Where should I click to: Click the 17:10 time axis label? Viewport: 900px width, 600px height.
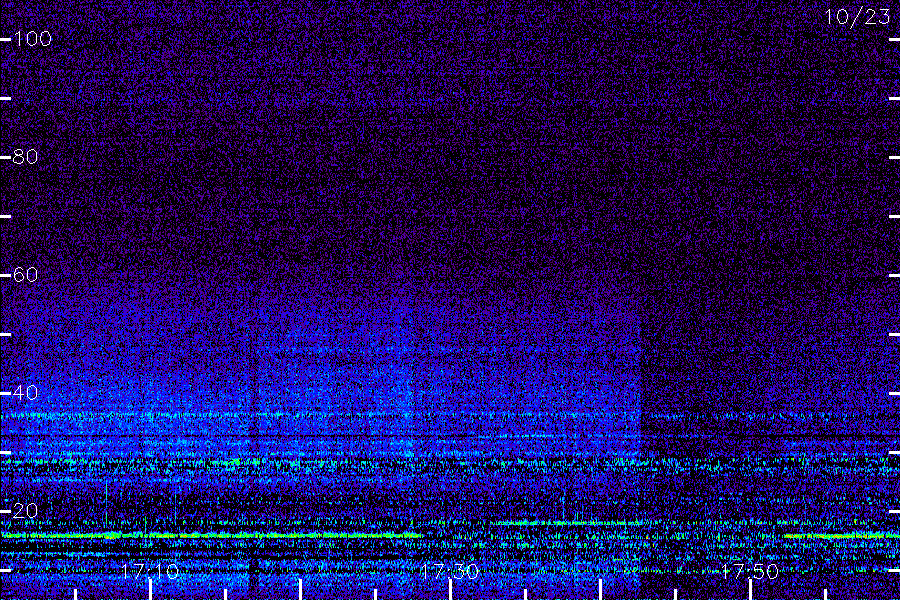pos(150,571)
